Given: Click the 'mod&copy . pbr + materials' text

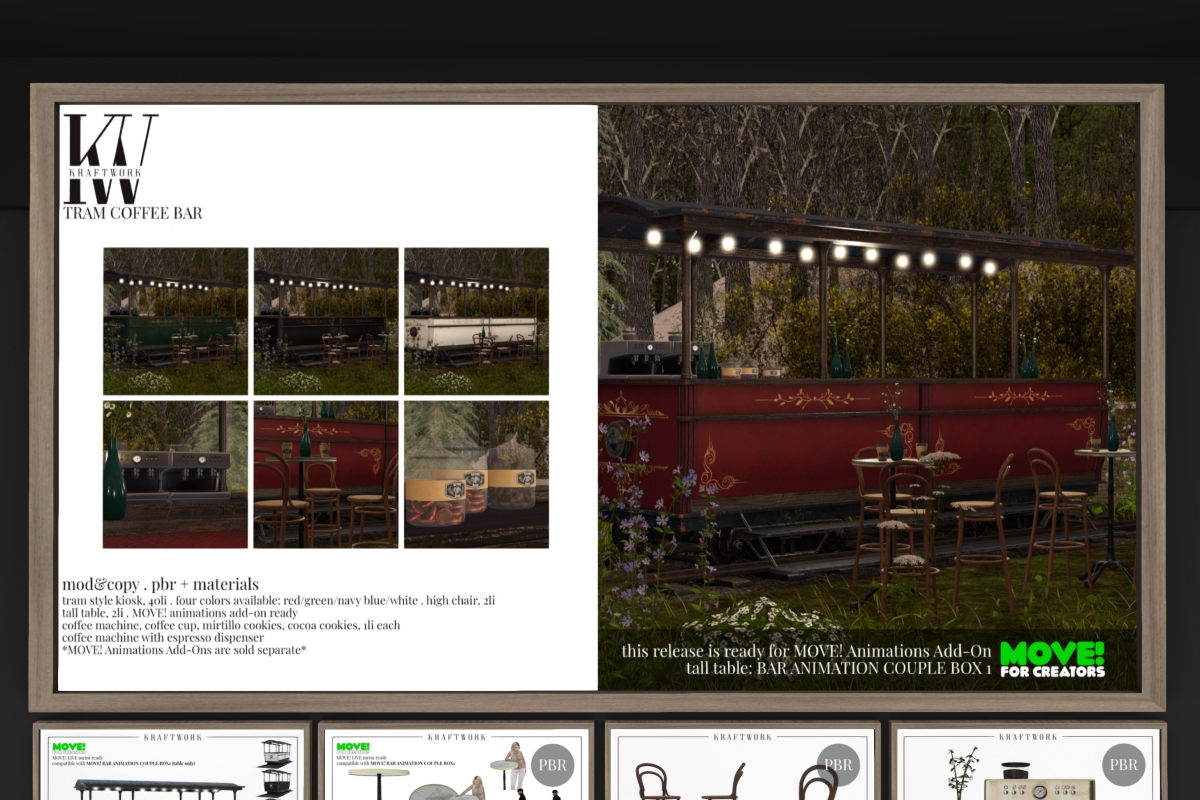Looking at the screenshot, I should point(160,584).
